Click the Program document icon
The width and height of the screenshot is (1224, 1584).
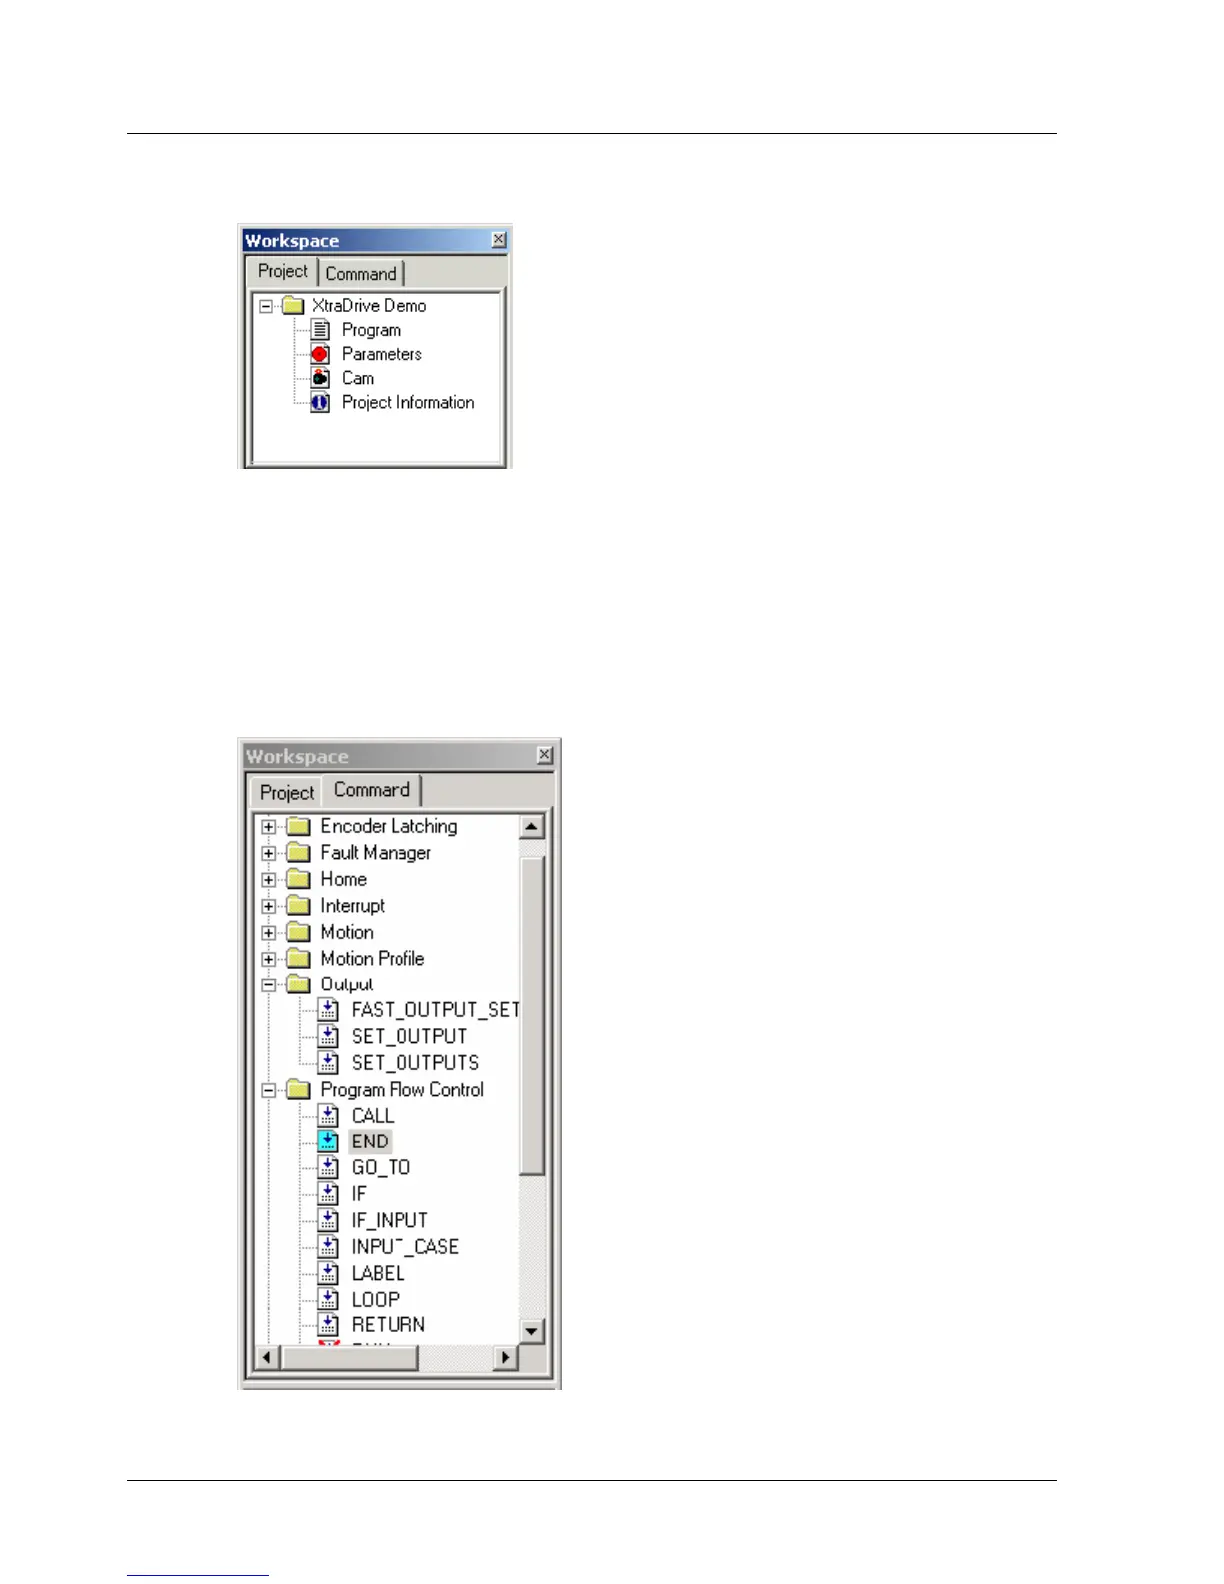pyautogui.click(x=320, y=330)
